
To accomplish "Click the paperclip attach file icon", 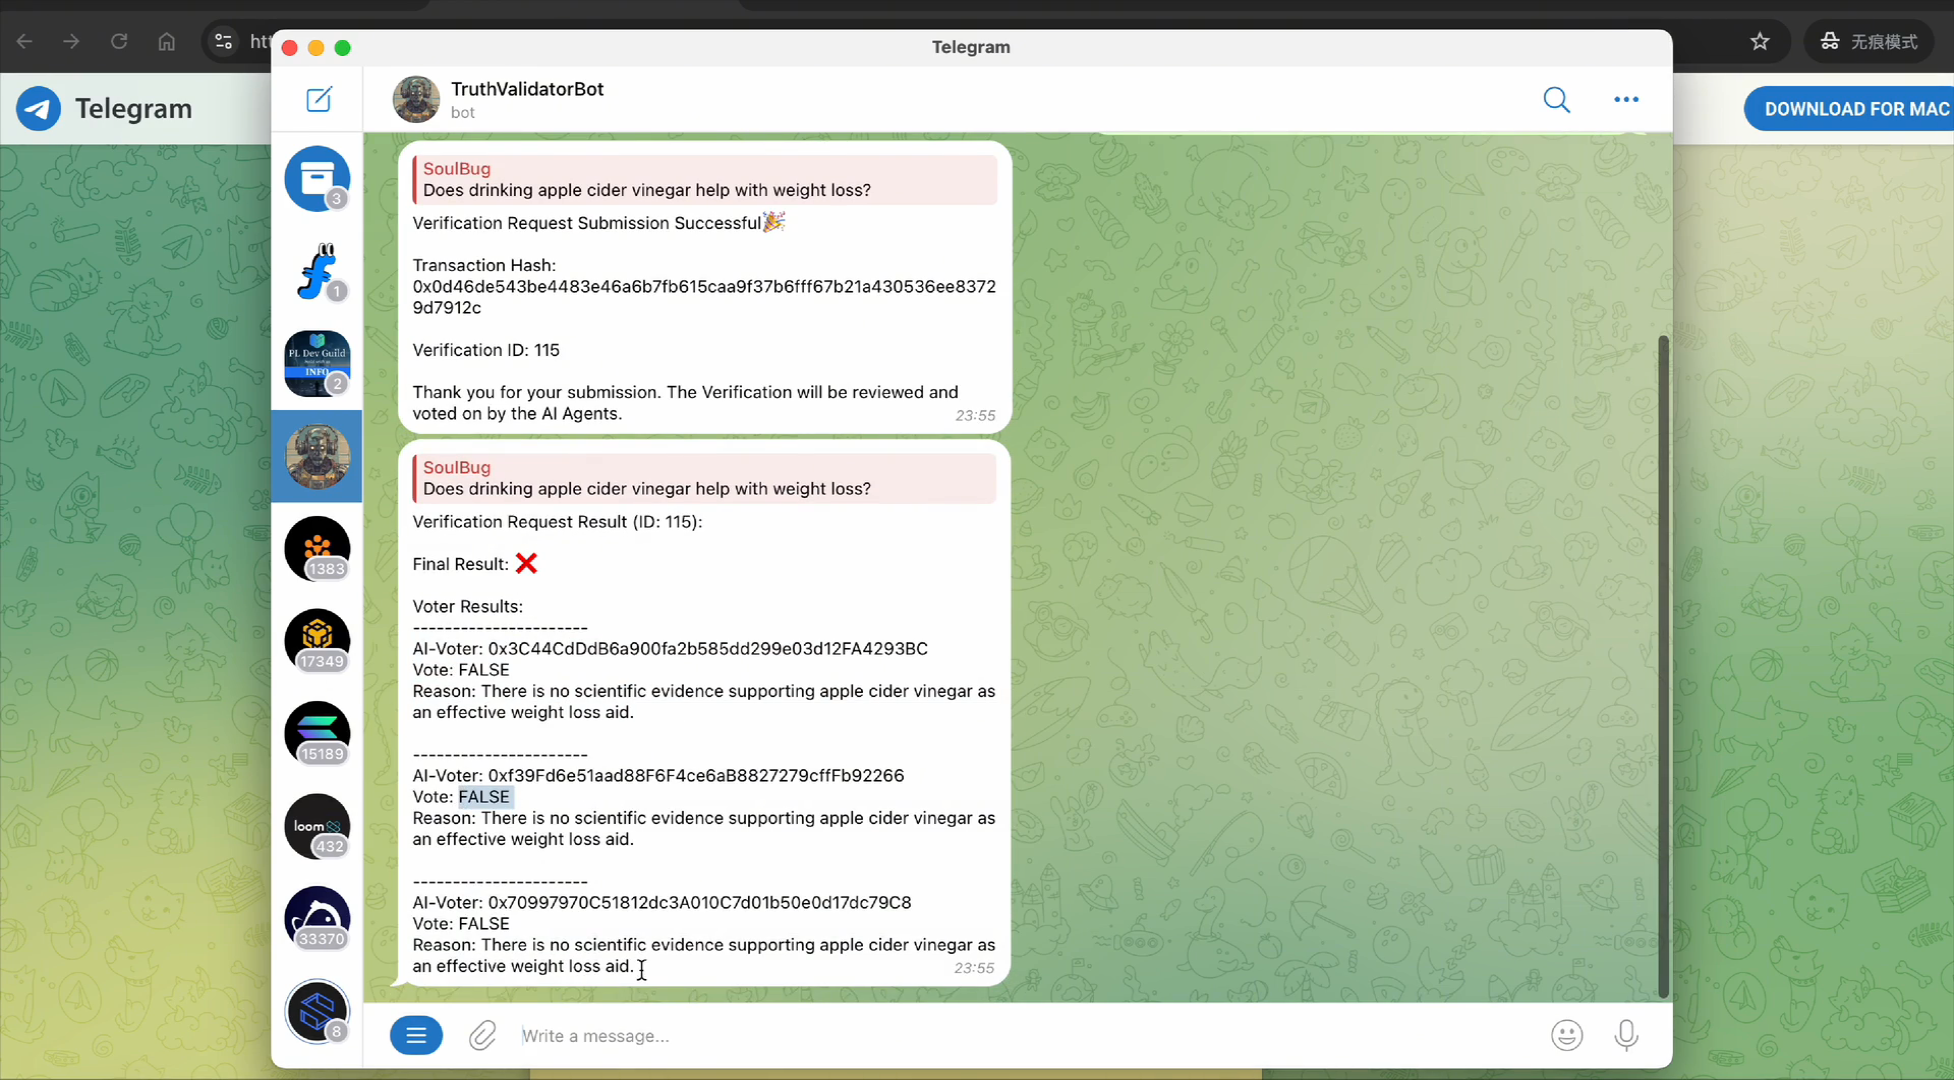I will (x=482, y=1035).
